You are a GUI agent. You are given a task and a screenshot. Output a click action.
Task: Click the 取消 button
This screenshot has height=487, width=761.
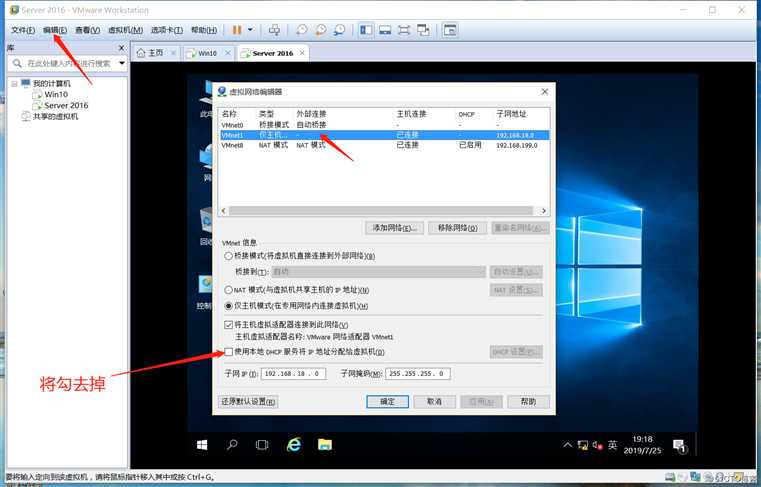pyautogui.click(x=434, y=402)
